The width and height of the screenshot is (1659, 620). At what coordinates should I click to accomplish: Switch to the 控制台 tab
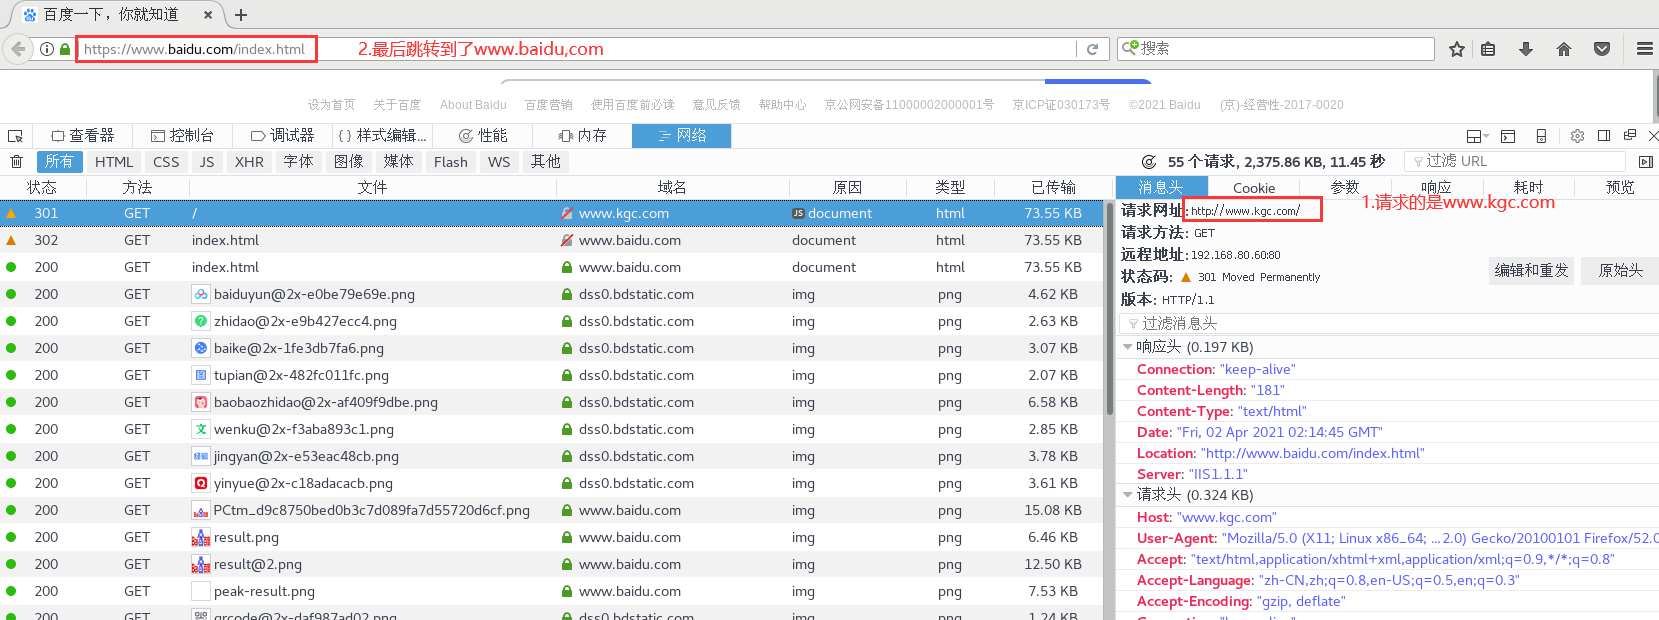tap(182, 136)
